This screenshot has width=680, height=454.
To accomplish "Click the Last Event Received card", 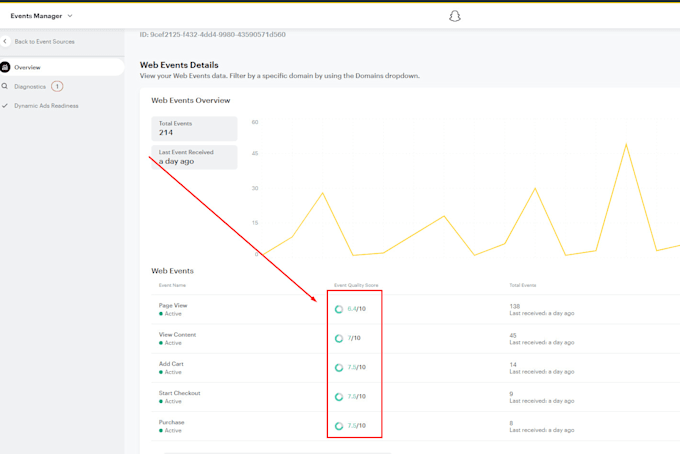I will tap(194, 157).
